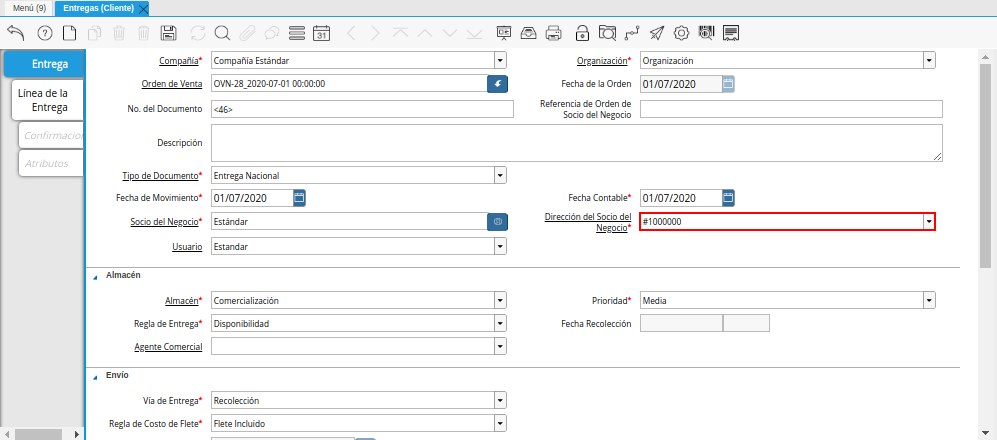Click the printer icon in toolbar
This screenshot has width=997, height=440.
click(x=554, y=33)
